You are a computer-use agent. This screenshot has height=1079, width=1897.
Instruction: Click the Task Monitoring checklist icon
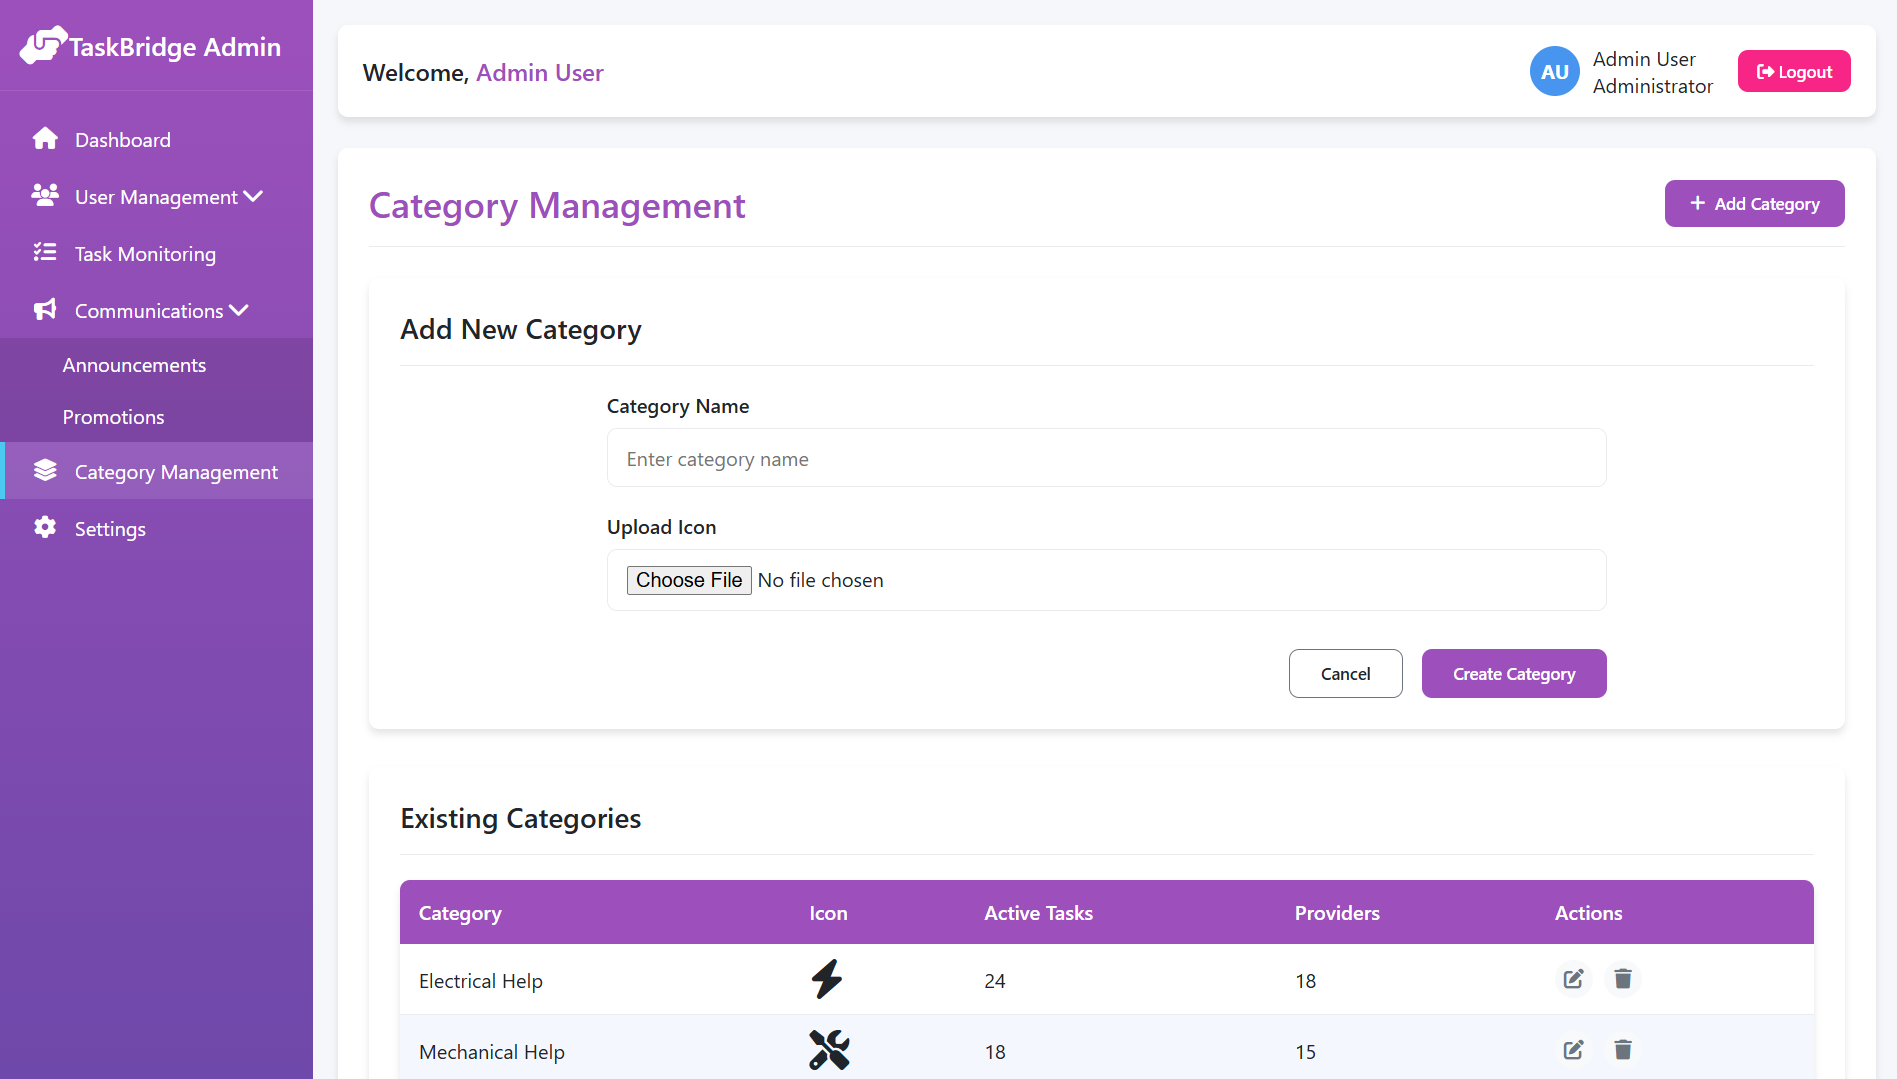45,253
